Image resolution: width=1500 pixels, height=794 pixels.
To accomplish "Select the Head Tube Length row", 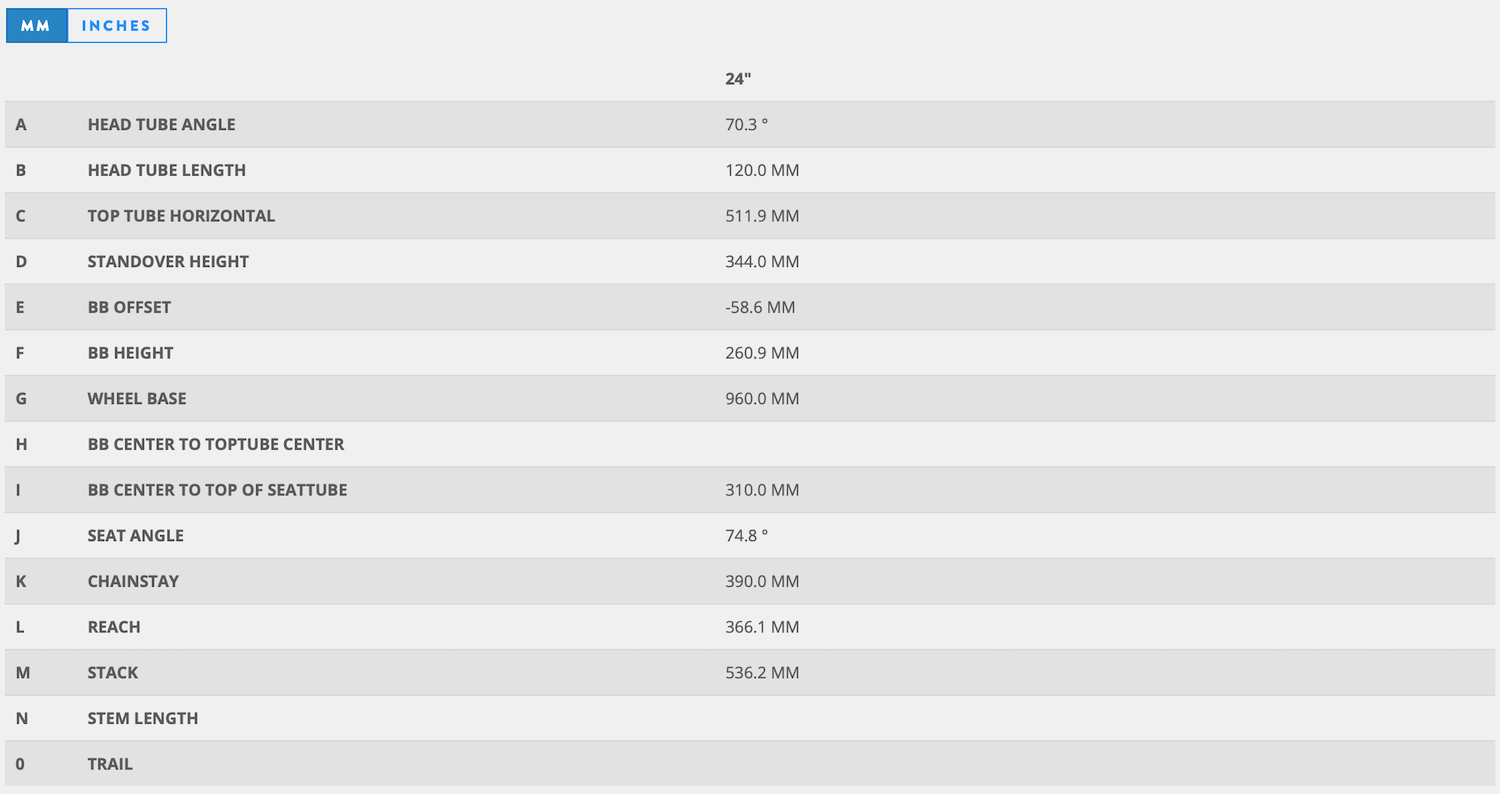I will click(x=750, y=170).
